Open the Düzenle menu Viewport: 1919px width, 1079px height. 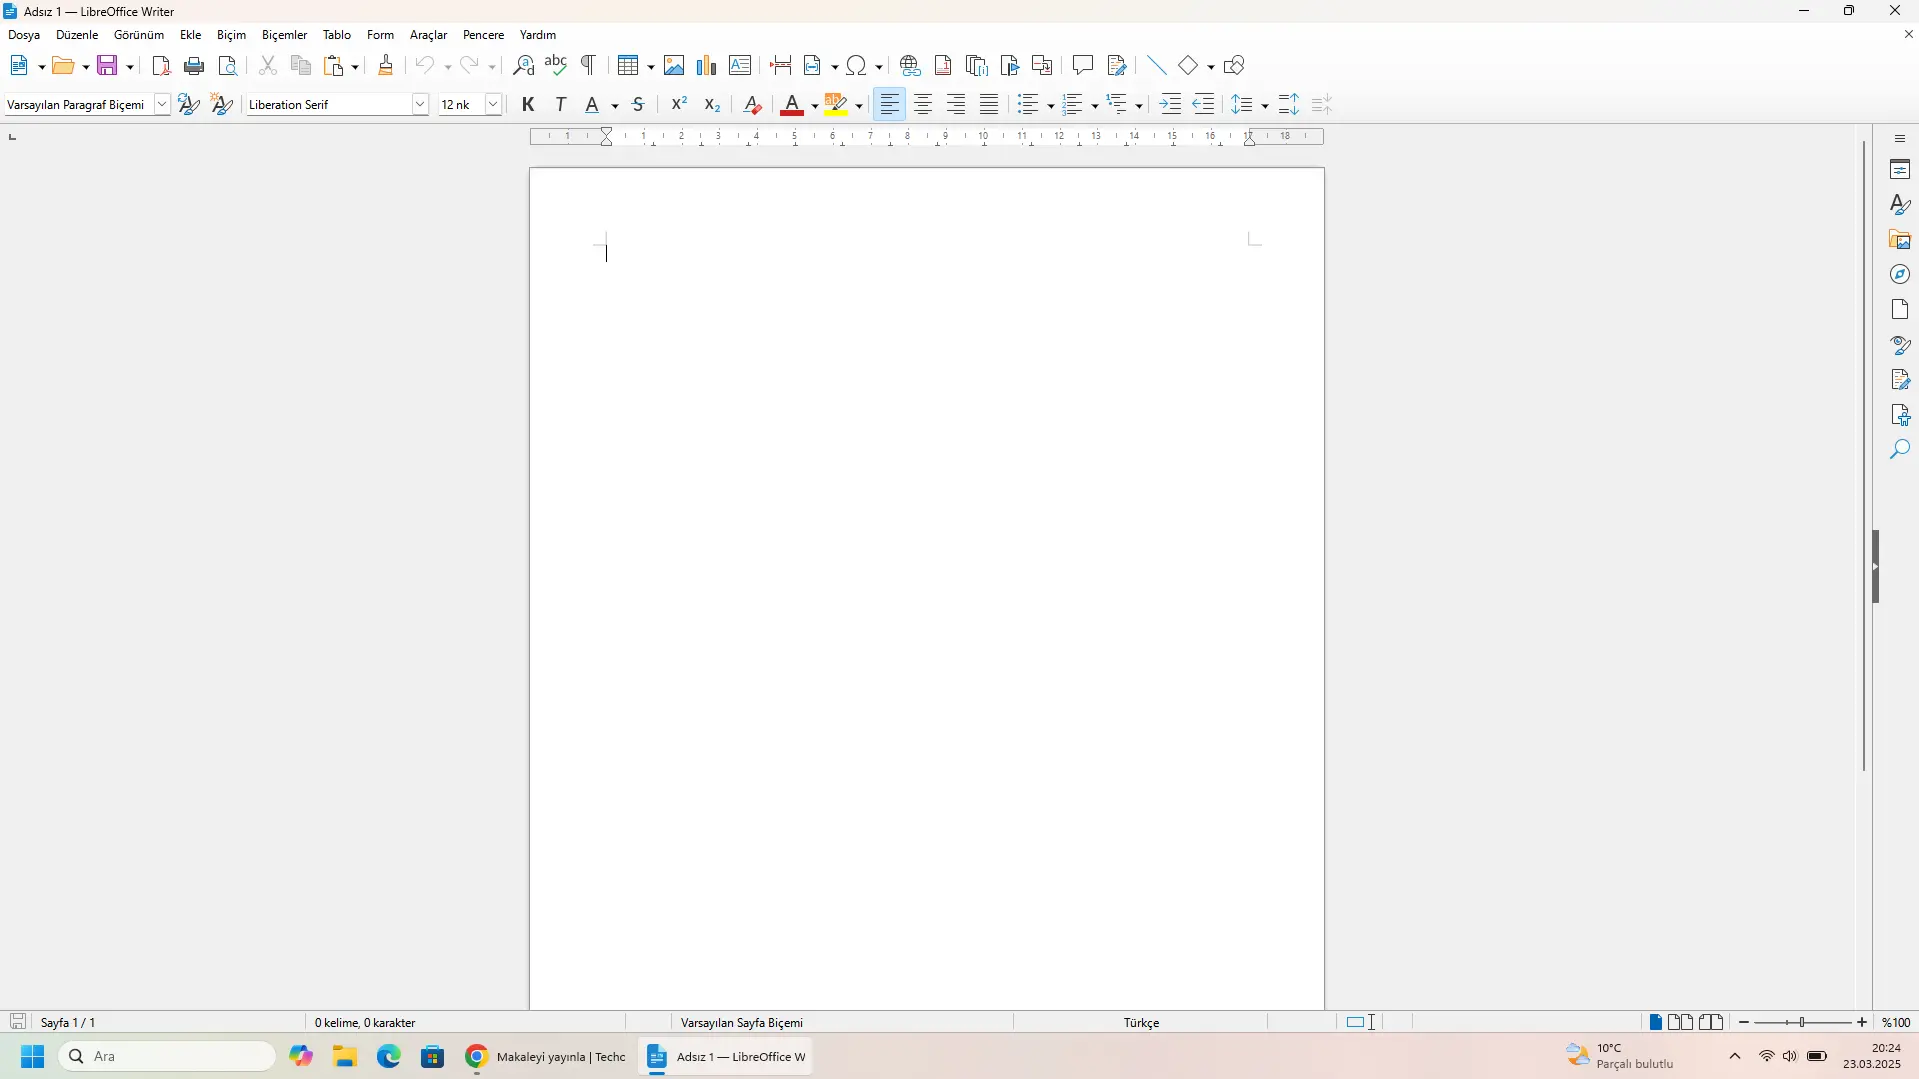coord(77,35)
